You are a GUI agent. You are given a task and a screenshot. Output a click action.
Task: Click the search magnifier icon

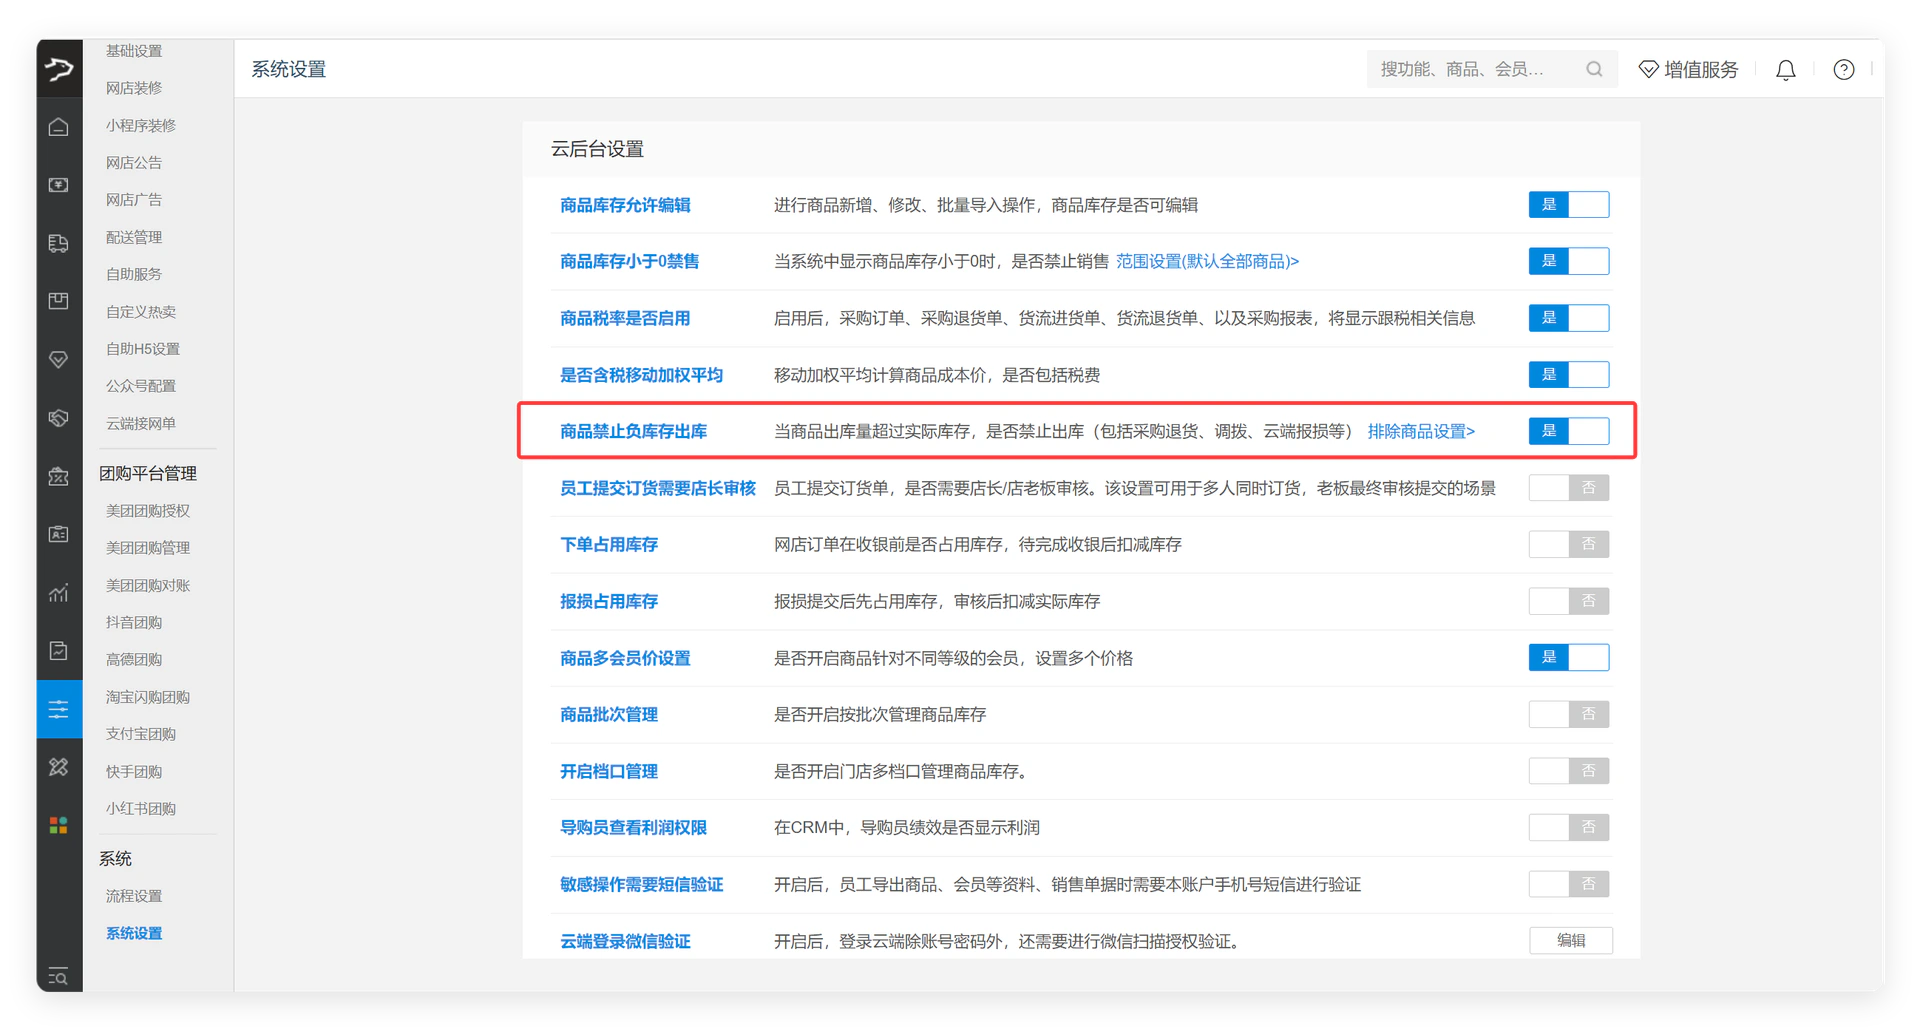(x=1594, y=69)
